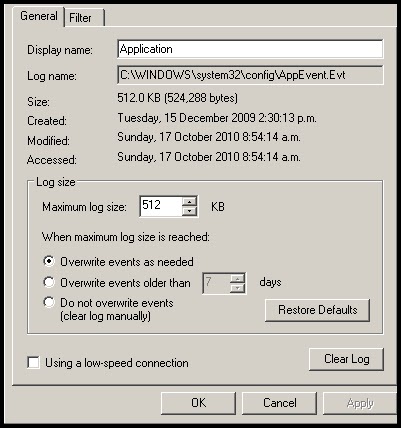Screen dimensions: 401x428
Task: Enable Using a low-speed connection checkbox
Action: pyautogui.click(x=33, y=363)
